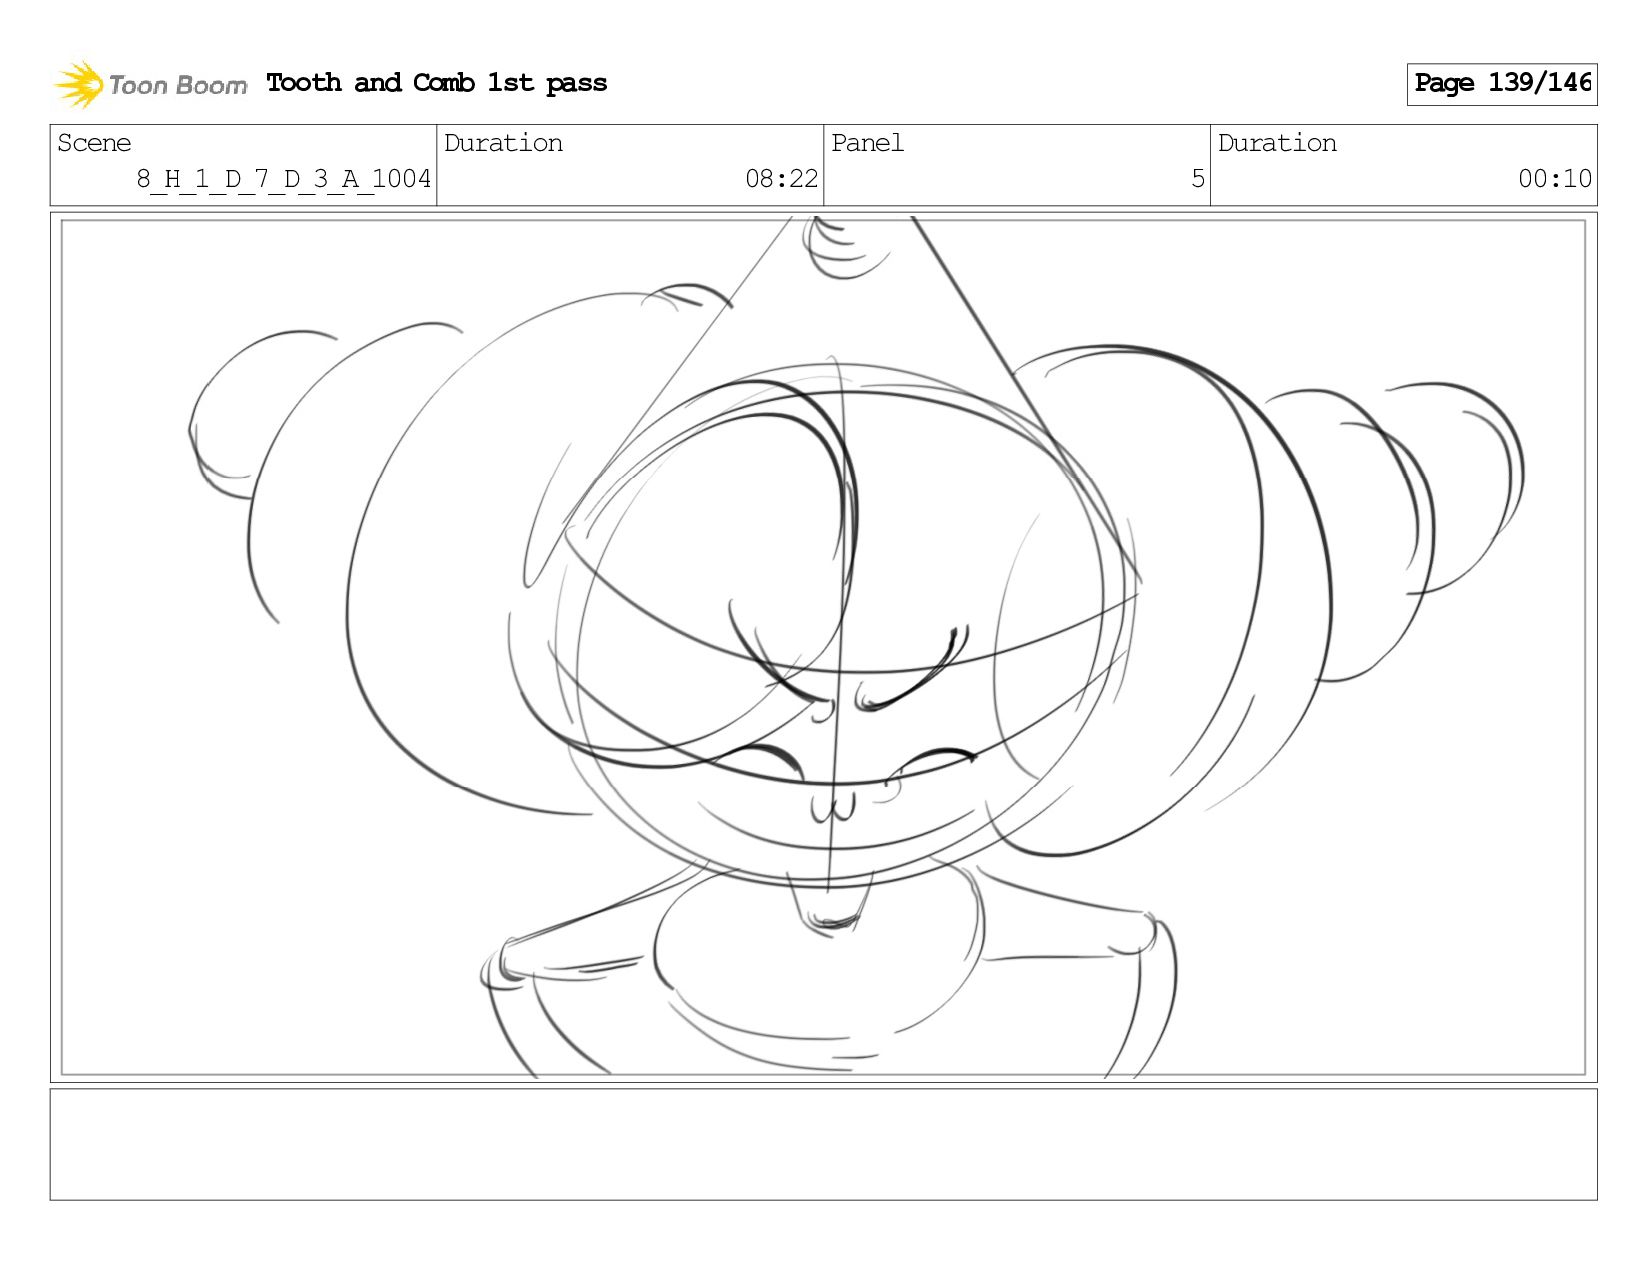
Task: Click the 'Scene' header label
Action: [94, 143]
